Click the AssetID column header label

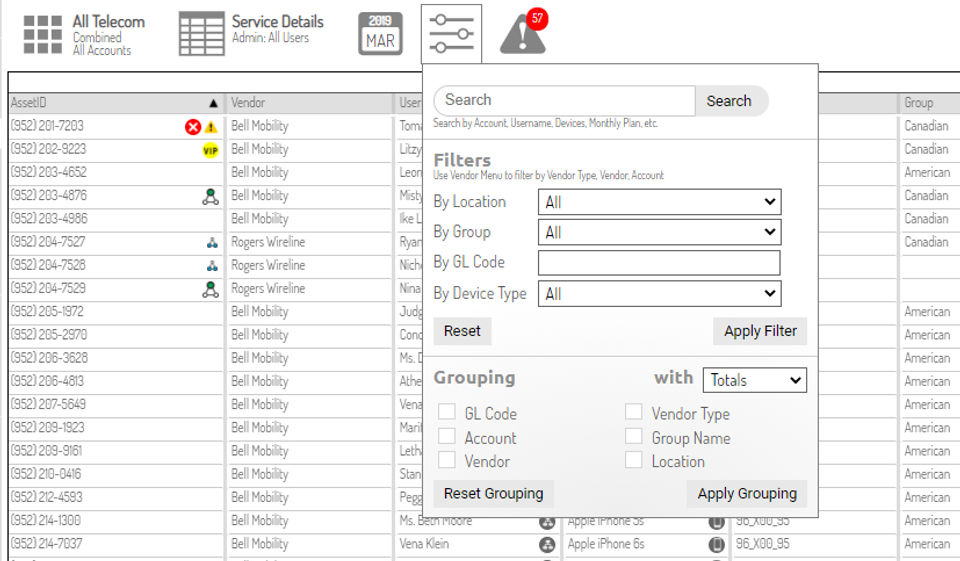(x=29, y=103)
